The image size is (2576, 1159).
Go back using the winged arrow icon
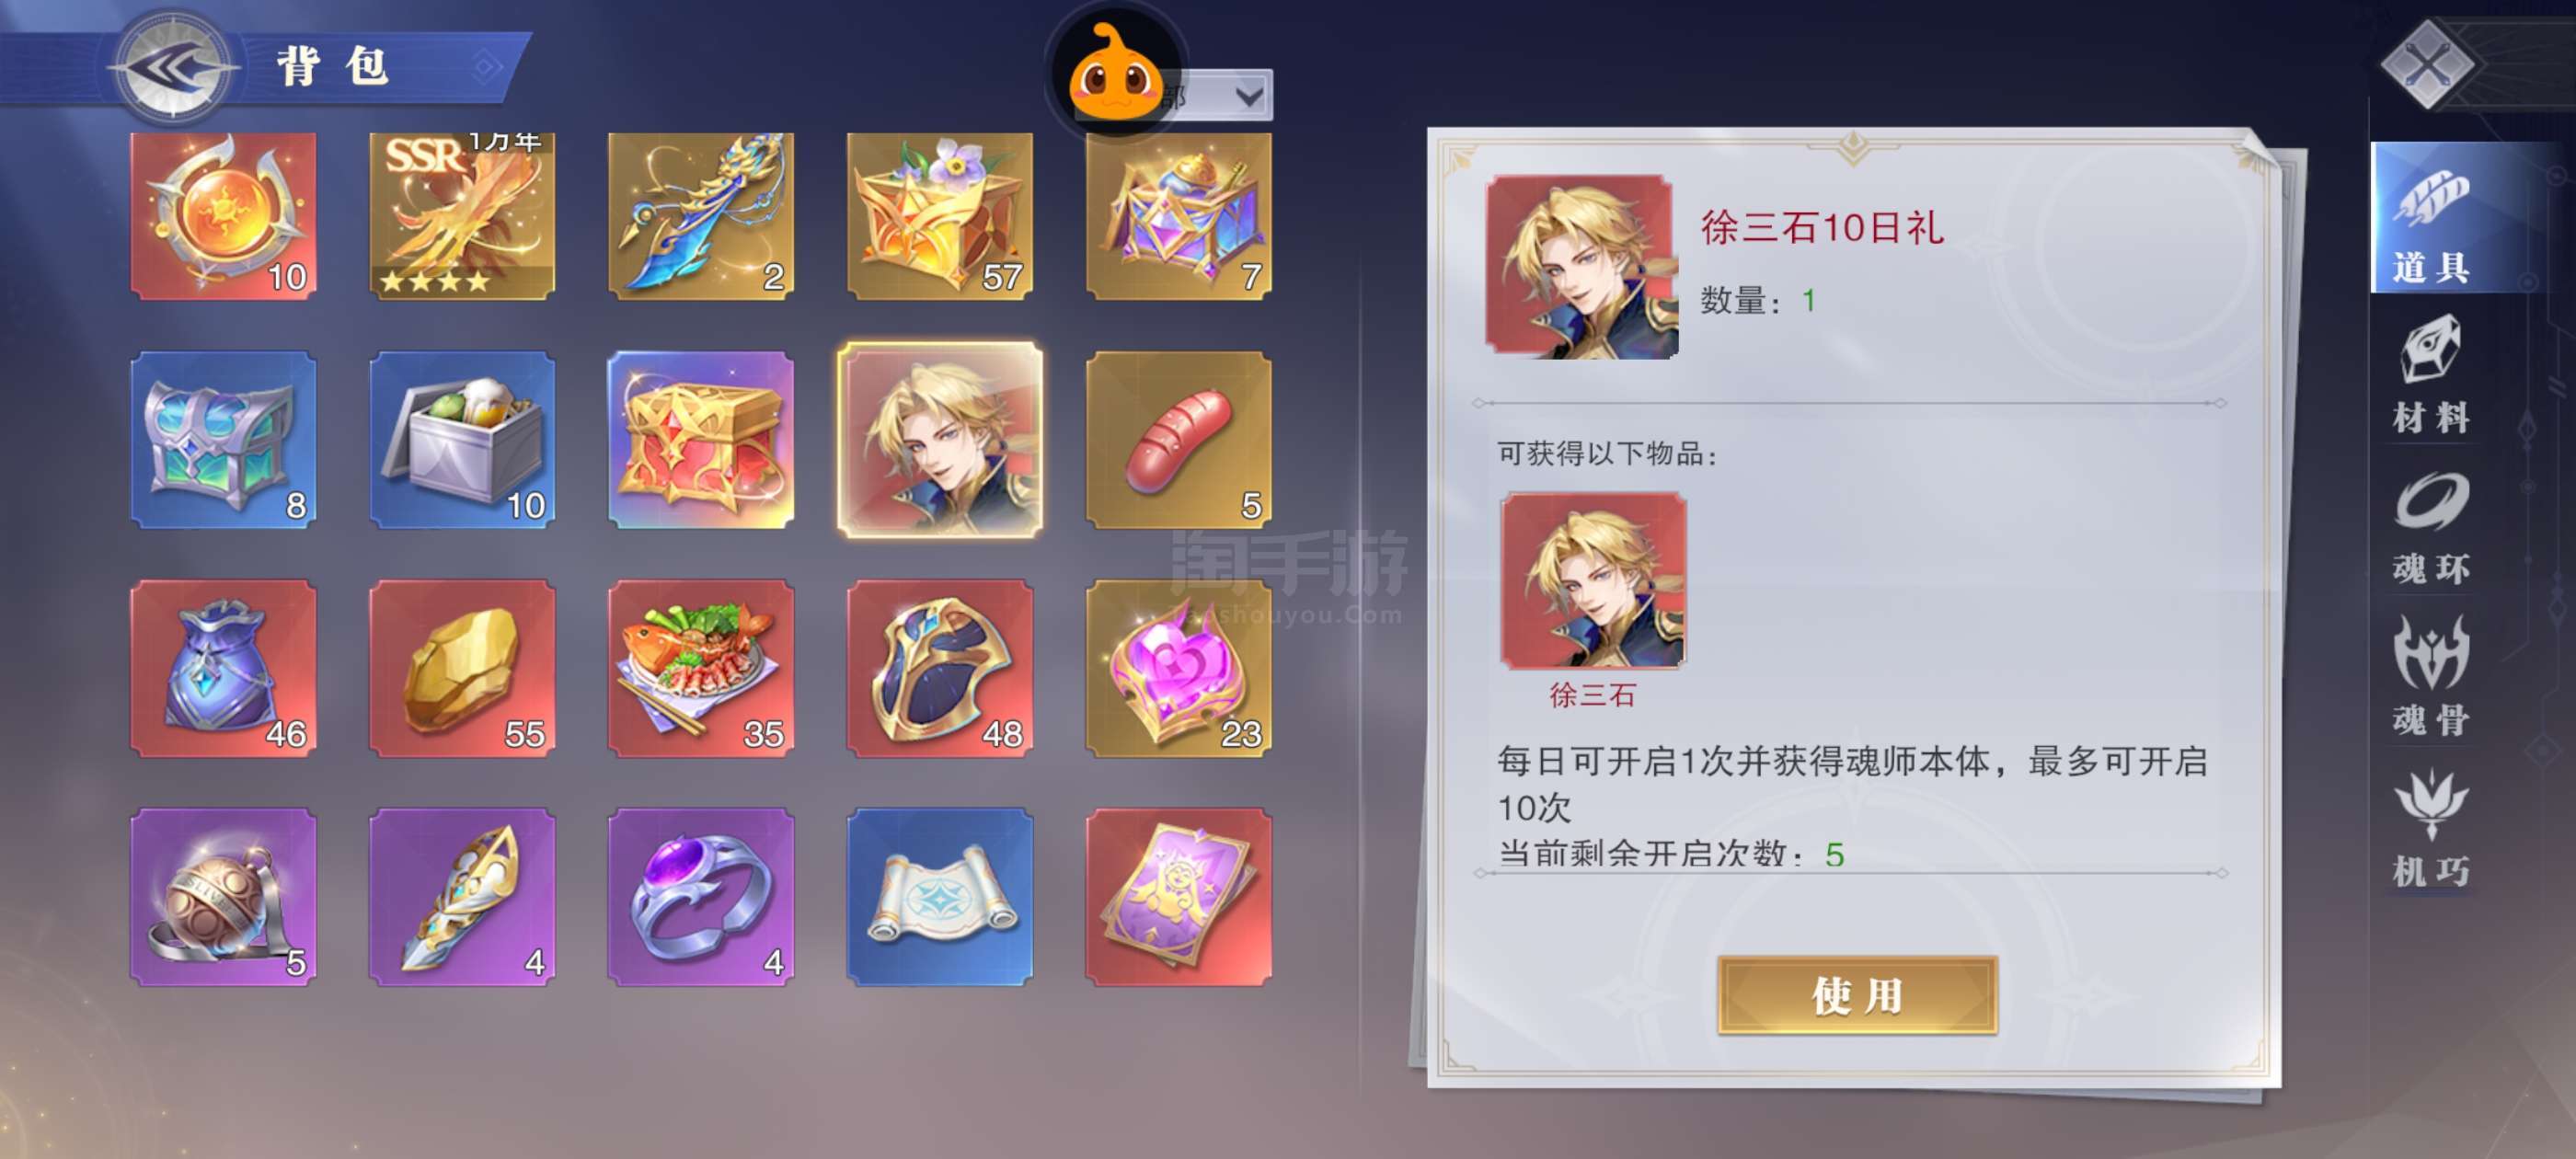point(172,68)
